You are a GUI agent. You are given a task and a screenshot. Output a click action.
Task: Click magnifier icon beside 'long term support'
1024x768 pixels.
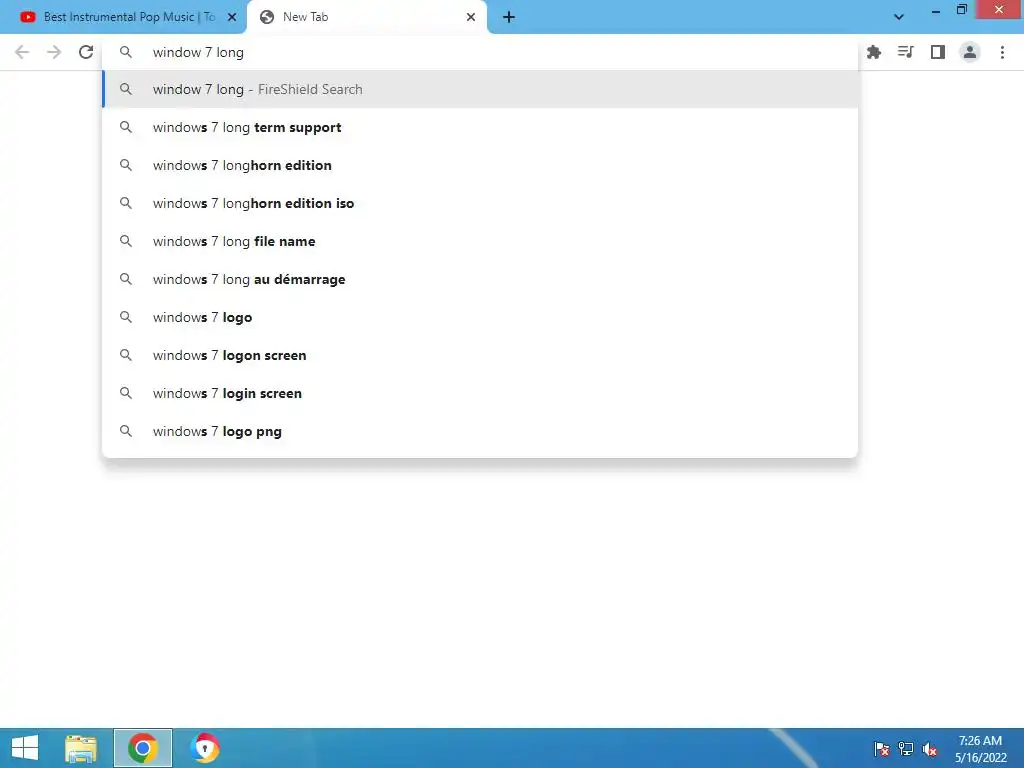[126, 127]
